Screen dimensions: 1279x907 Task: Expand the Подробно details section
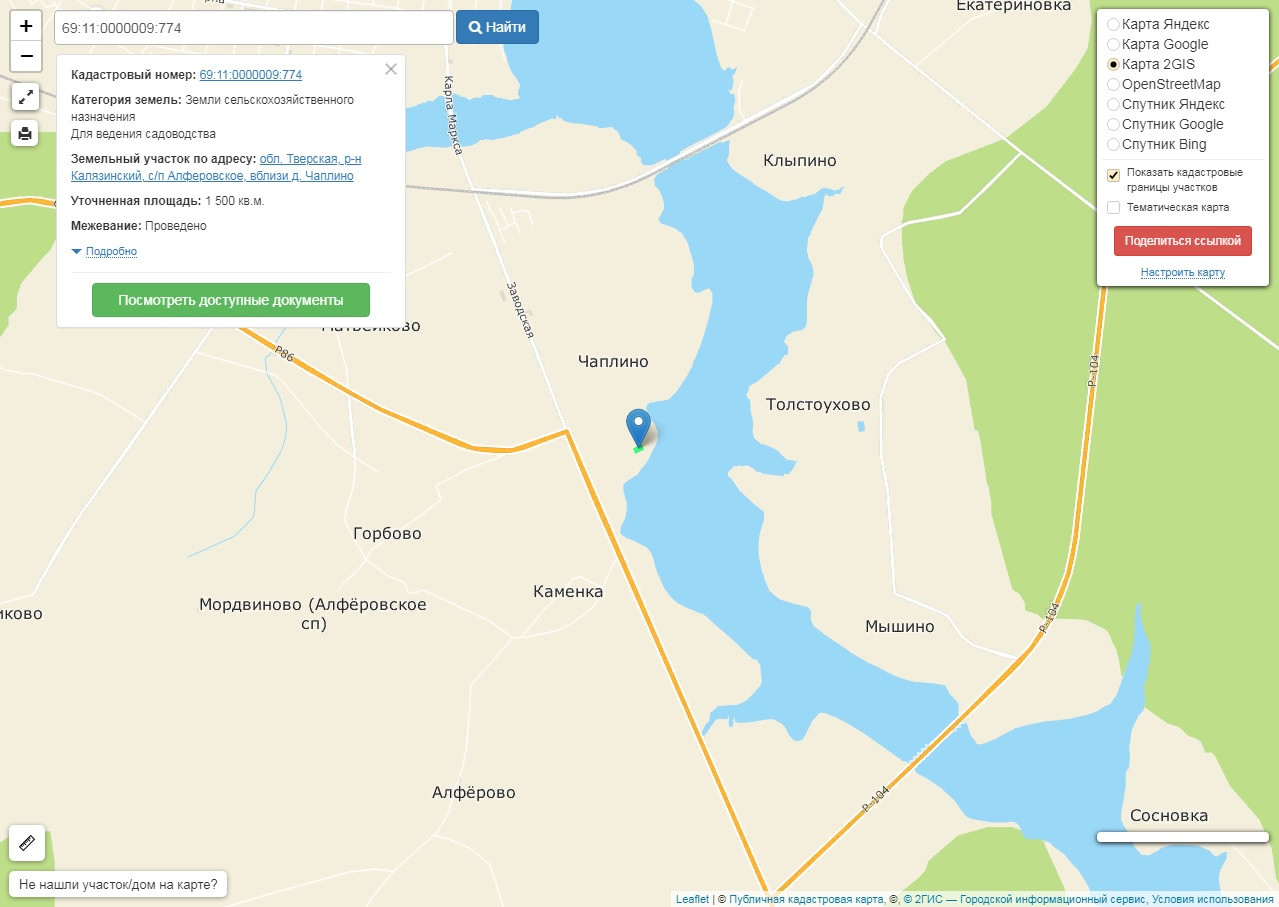click(111, 251)
